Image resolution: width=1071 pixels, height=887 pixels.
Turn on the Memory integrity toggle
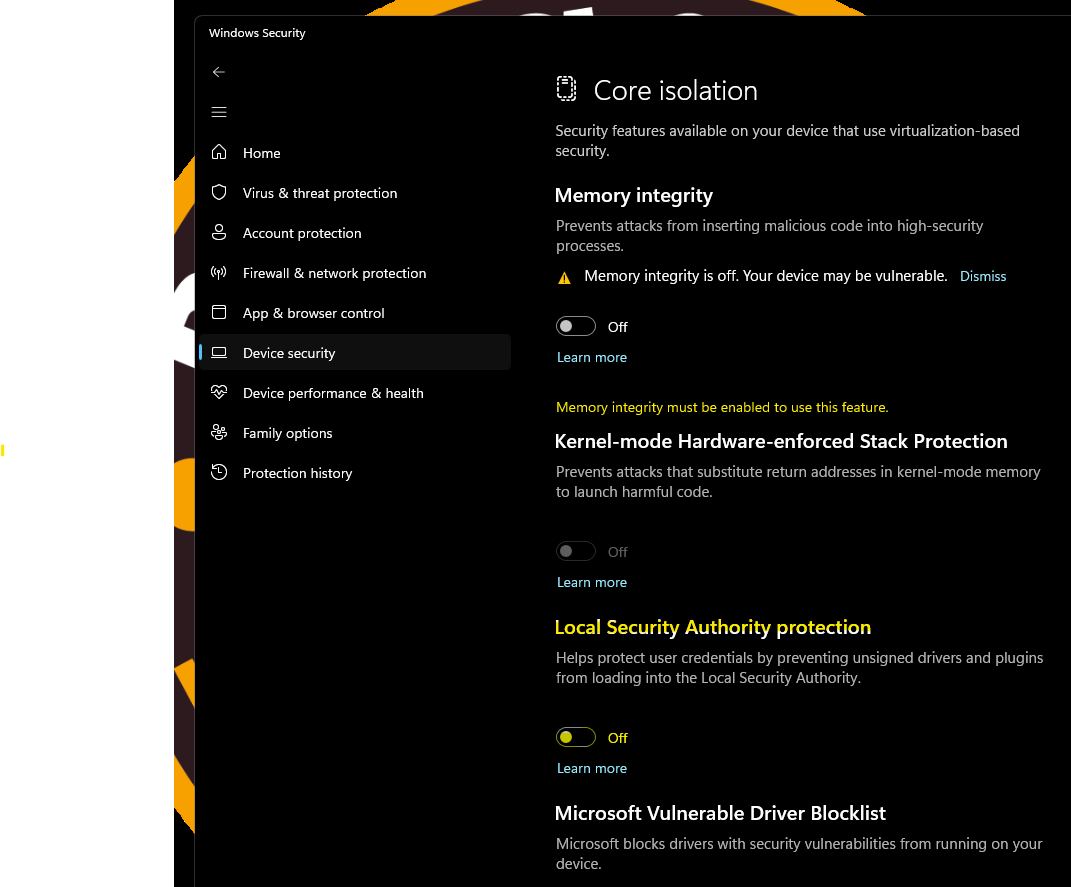[x=576, y=326]
